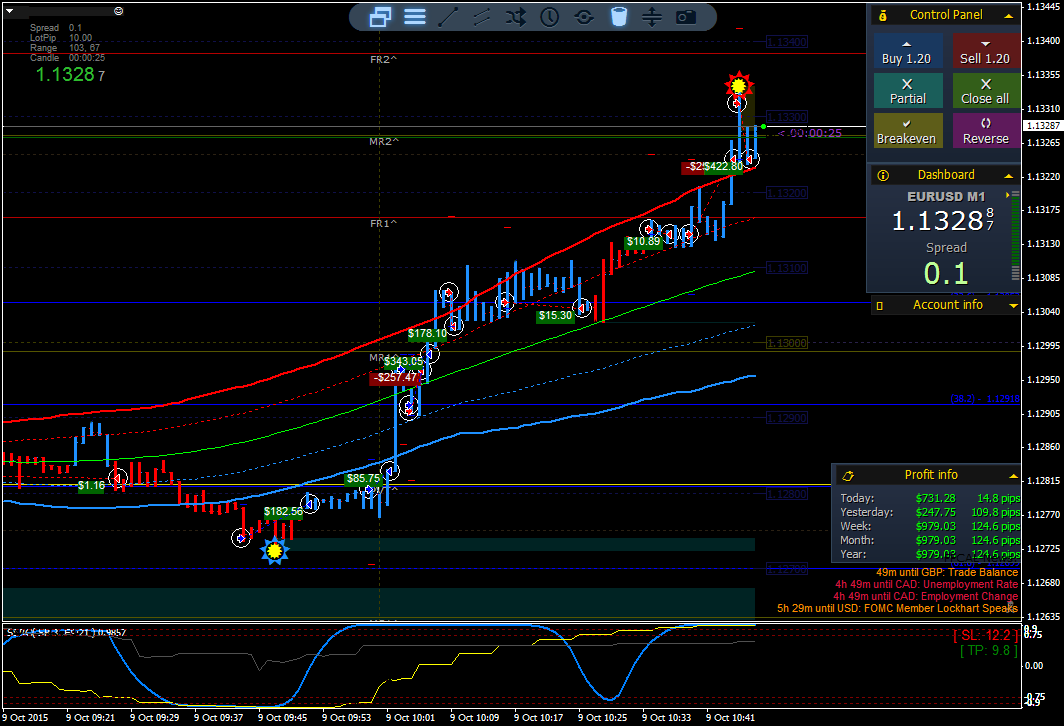The image size is (1064, 726).
Task: Click the Week profit value $979.03
Action: [x=935, y=527]
